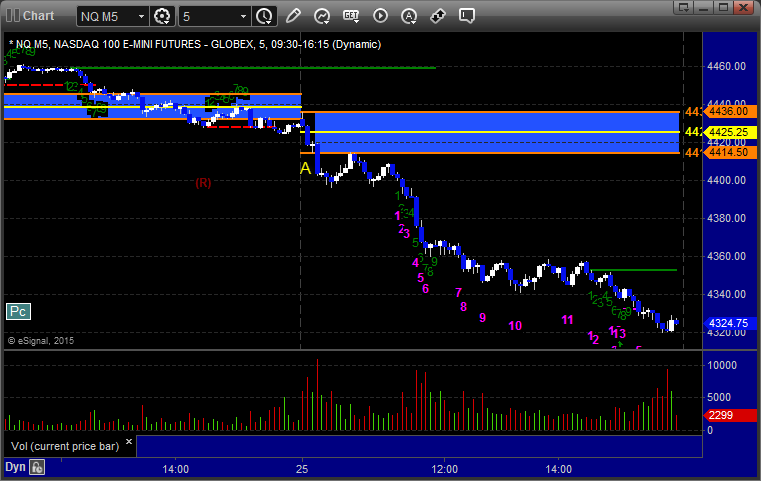
Task: Click the 5000 volume axis label
Action: pos(719,398)
